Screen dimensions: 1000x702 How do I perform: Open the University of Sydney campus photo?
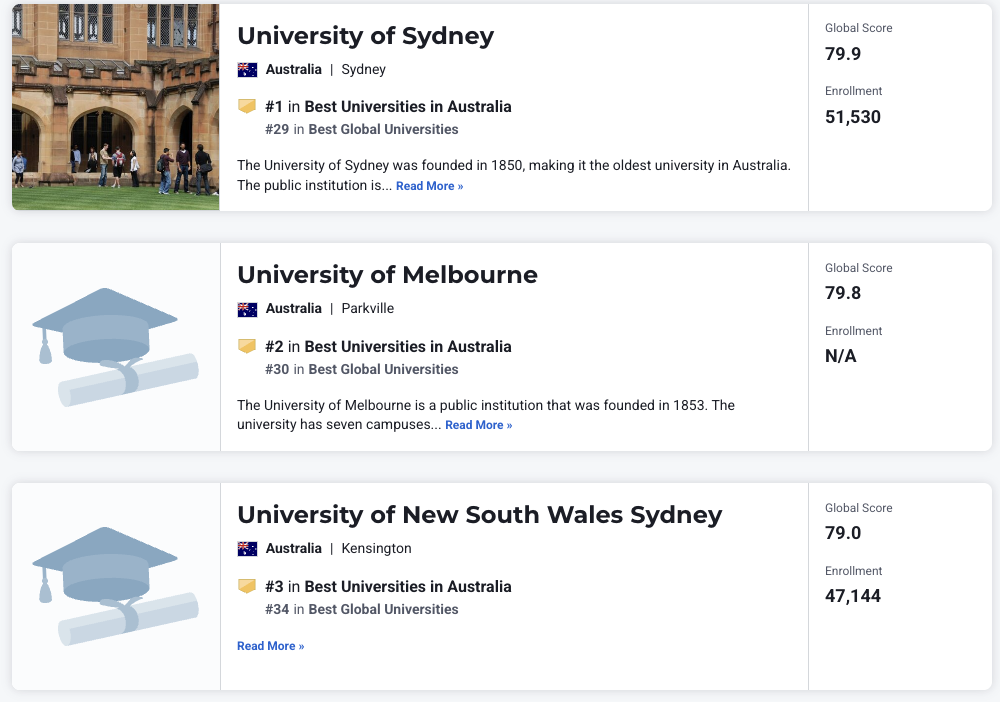click(x=115, y=106)
